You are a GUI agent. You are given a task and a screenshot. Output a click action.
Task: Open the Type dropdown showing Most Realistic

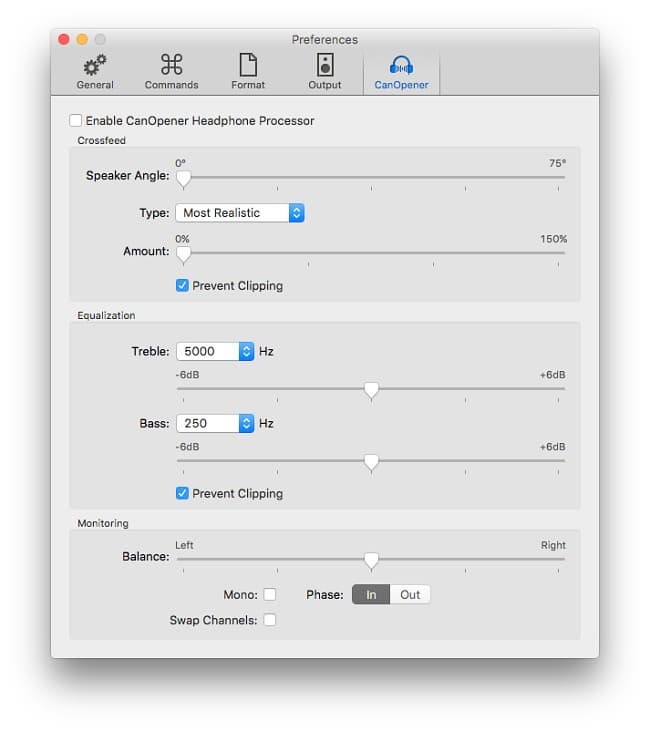(x=240, y=213)
